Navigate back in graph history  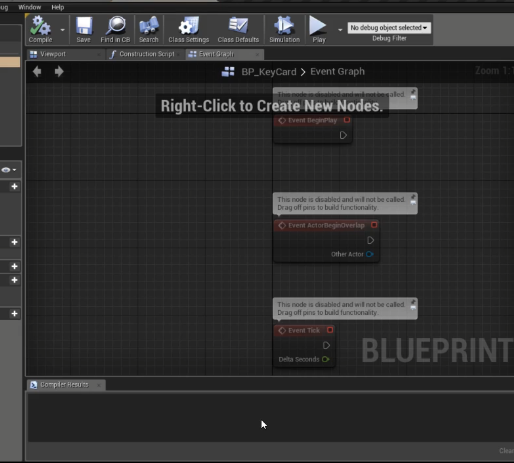pos(37,71)
